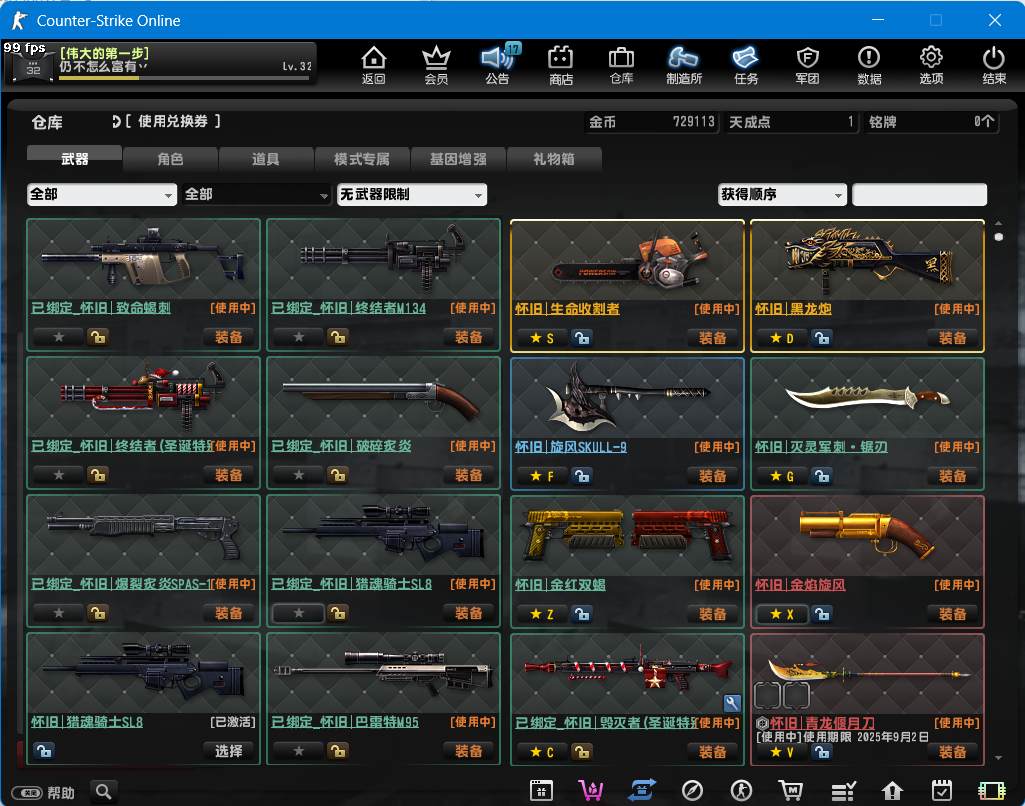Switch to the 礼物箱 tab

(554, 159)
